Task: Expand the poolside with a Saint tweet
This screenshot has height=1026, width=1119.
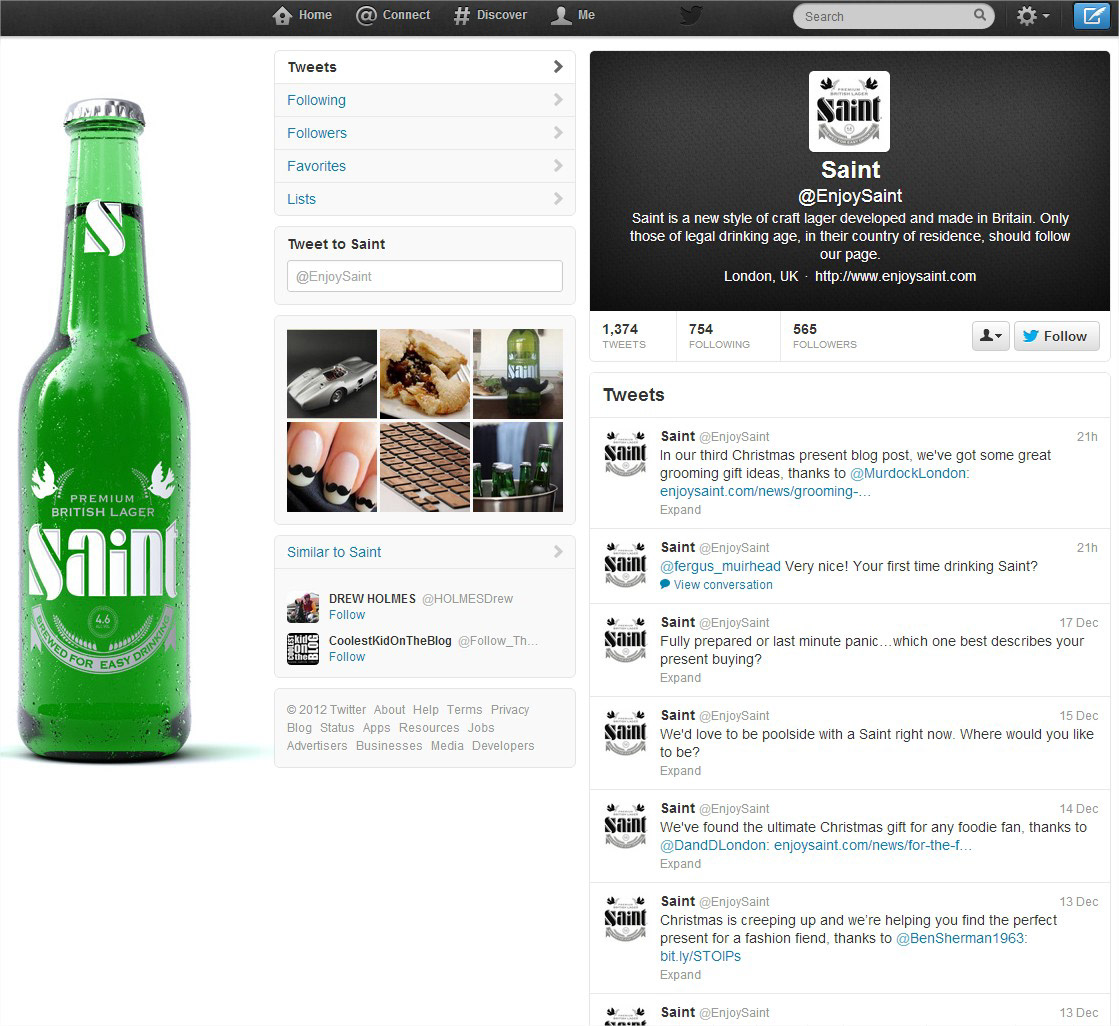Action: pos(680,771)
